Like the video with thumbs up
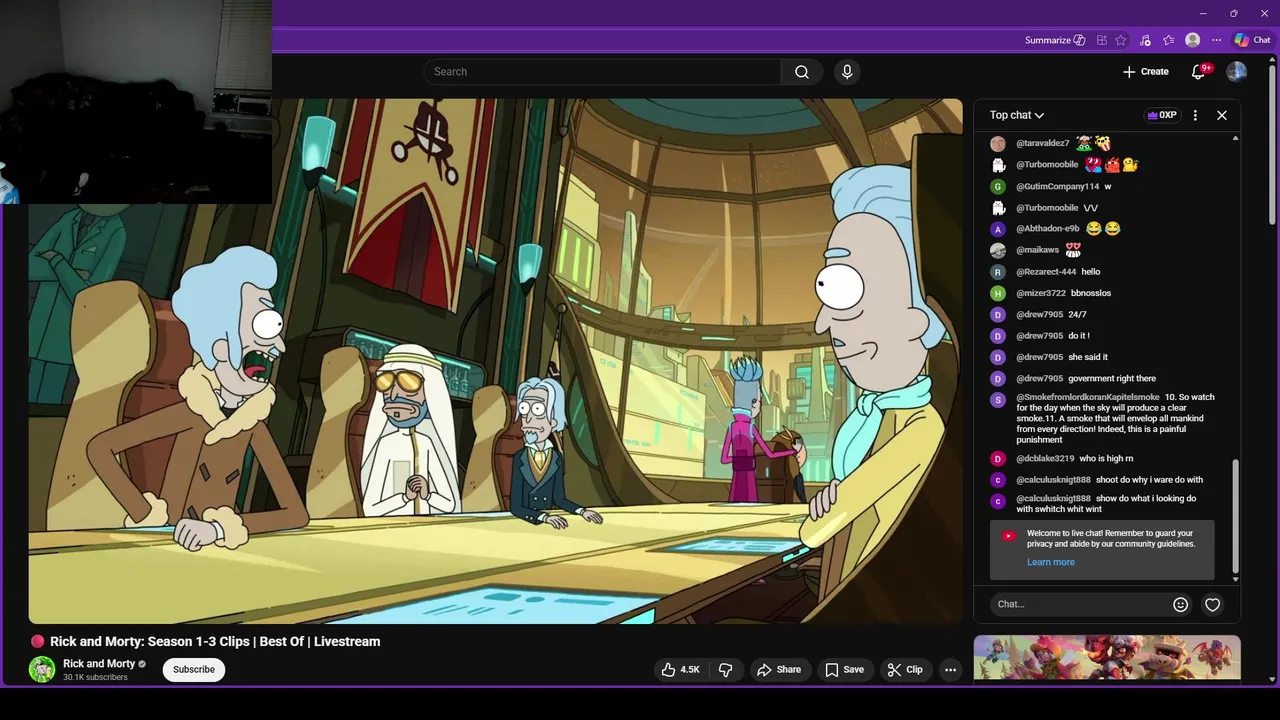 click(x=680, y=669)
